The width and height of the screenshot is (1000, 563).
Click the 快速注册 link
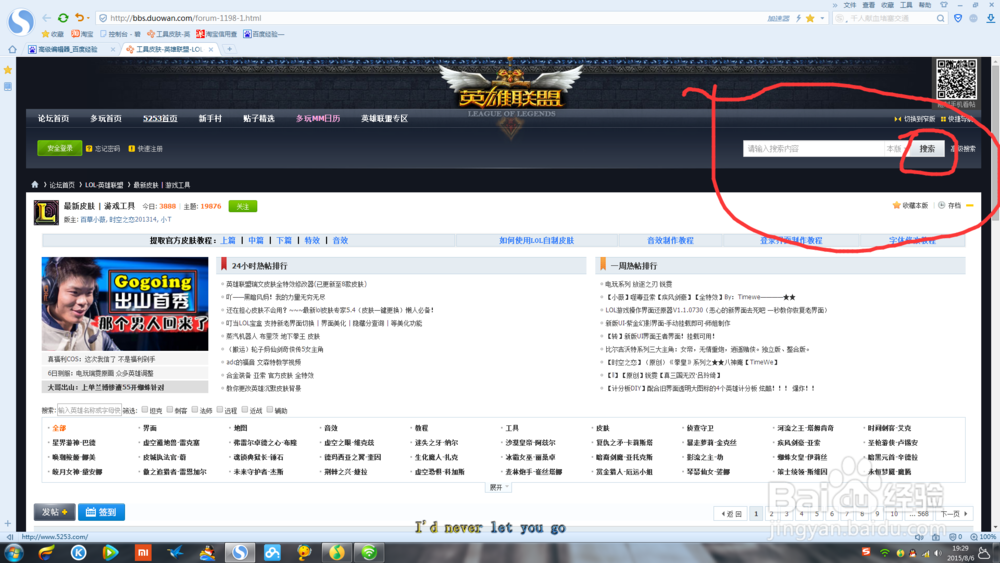[146, 149]
